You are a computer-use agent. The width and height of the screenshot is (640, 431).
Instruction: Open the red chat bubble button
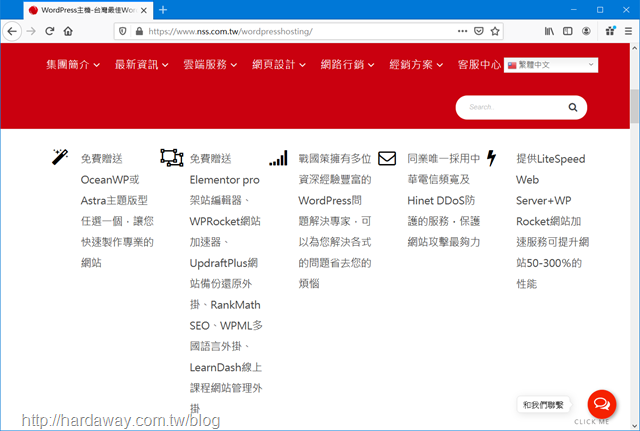coord(602,404)
